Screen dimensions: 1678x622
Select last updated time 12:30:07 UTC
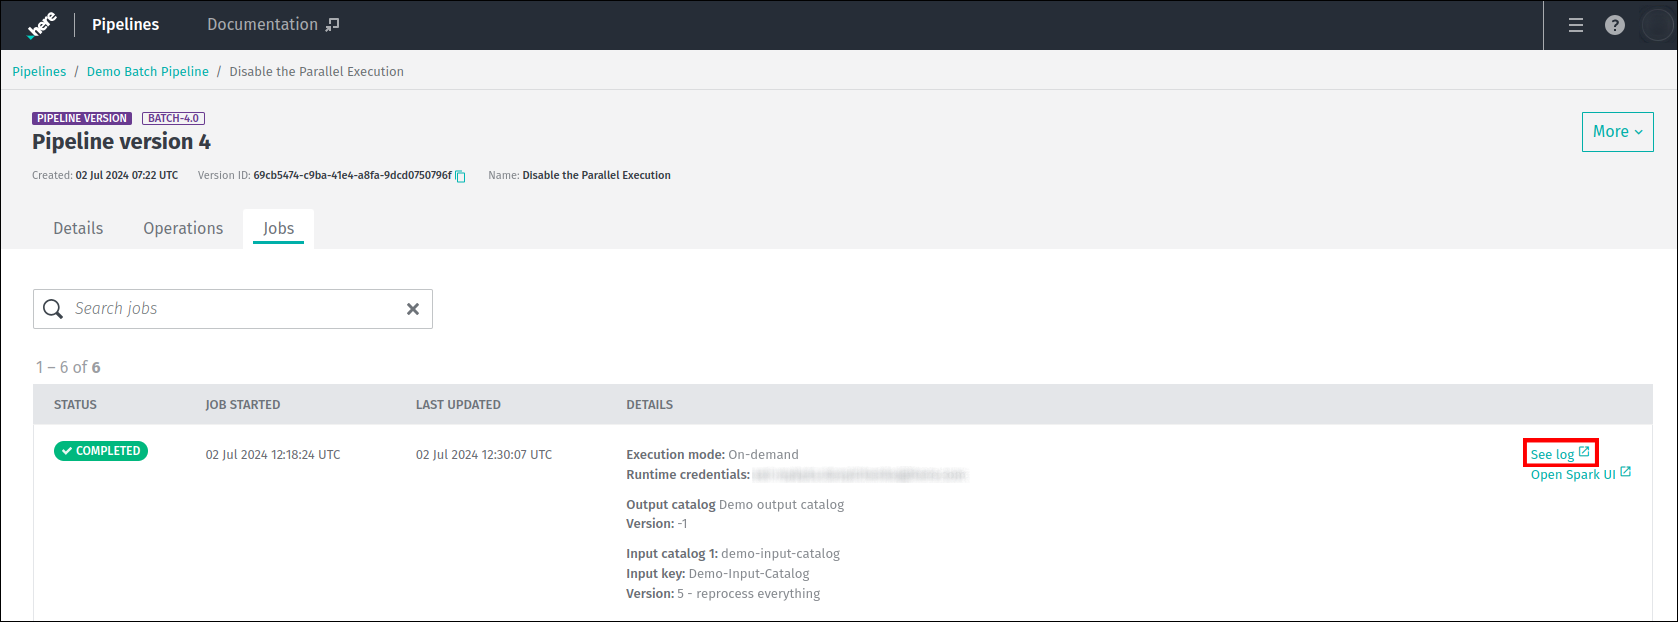[484, 455]
